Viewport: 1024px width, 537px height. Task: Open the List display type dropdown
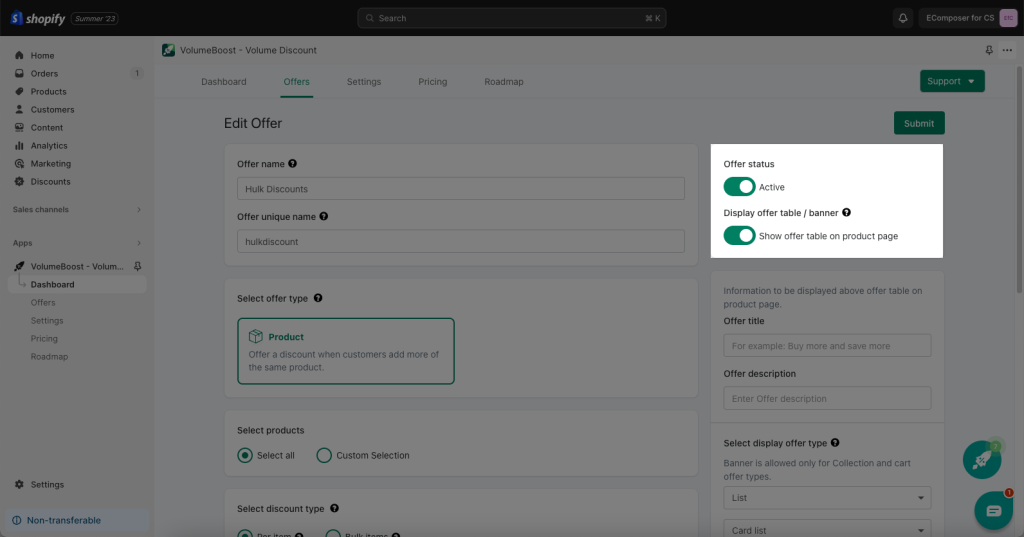pos(827,498)
